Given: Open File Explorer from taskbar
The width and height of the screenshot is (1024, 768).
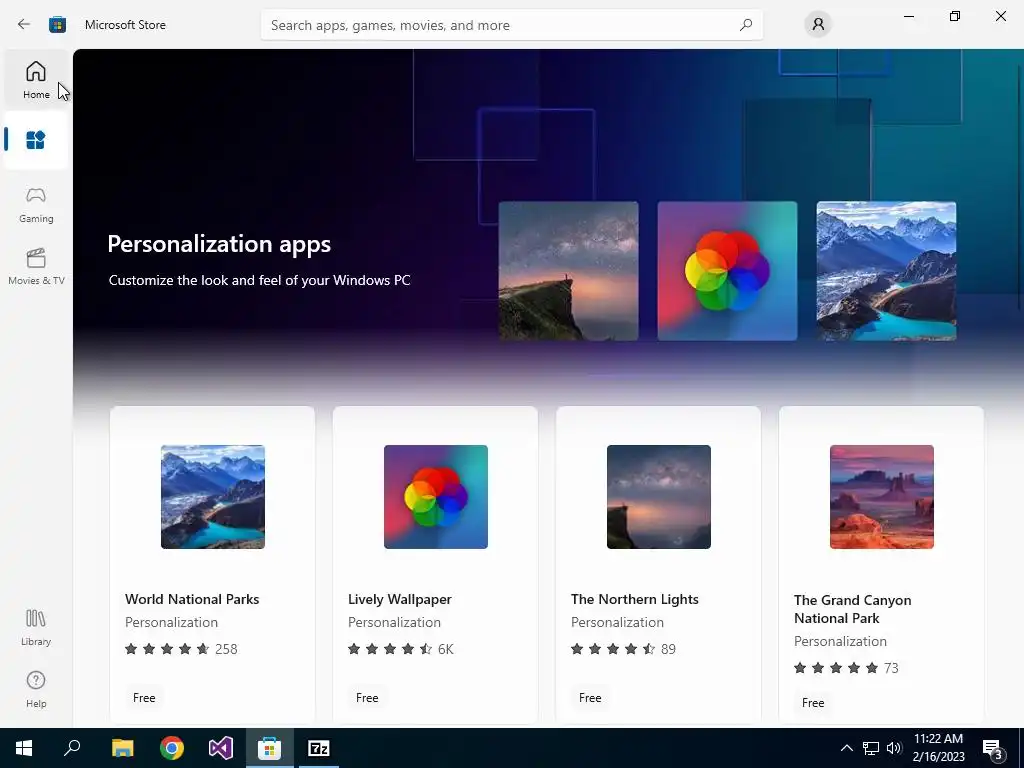Looking at the screenshot, I should point(122,748).
